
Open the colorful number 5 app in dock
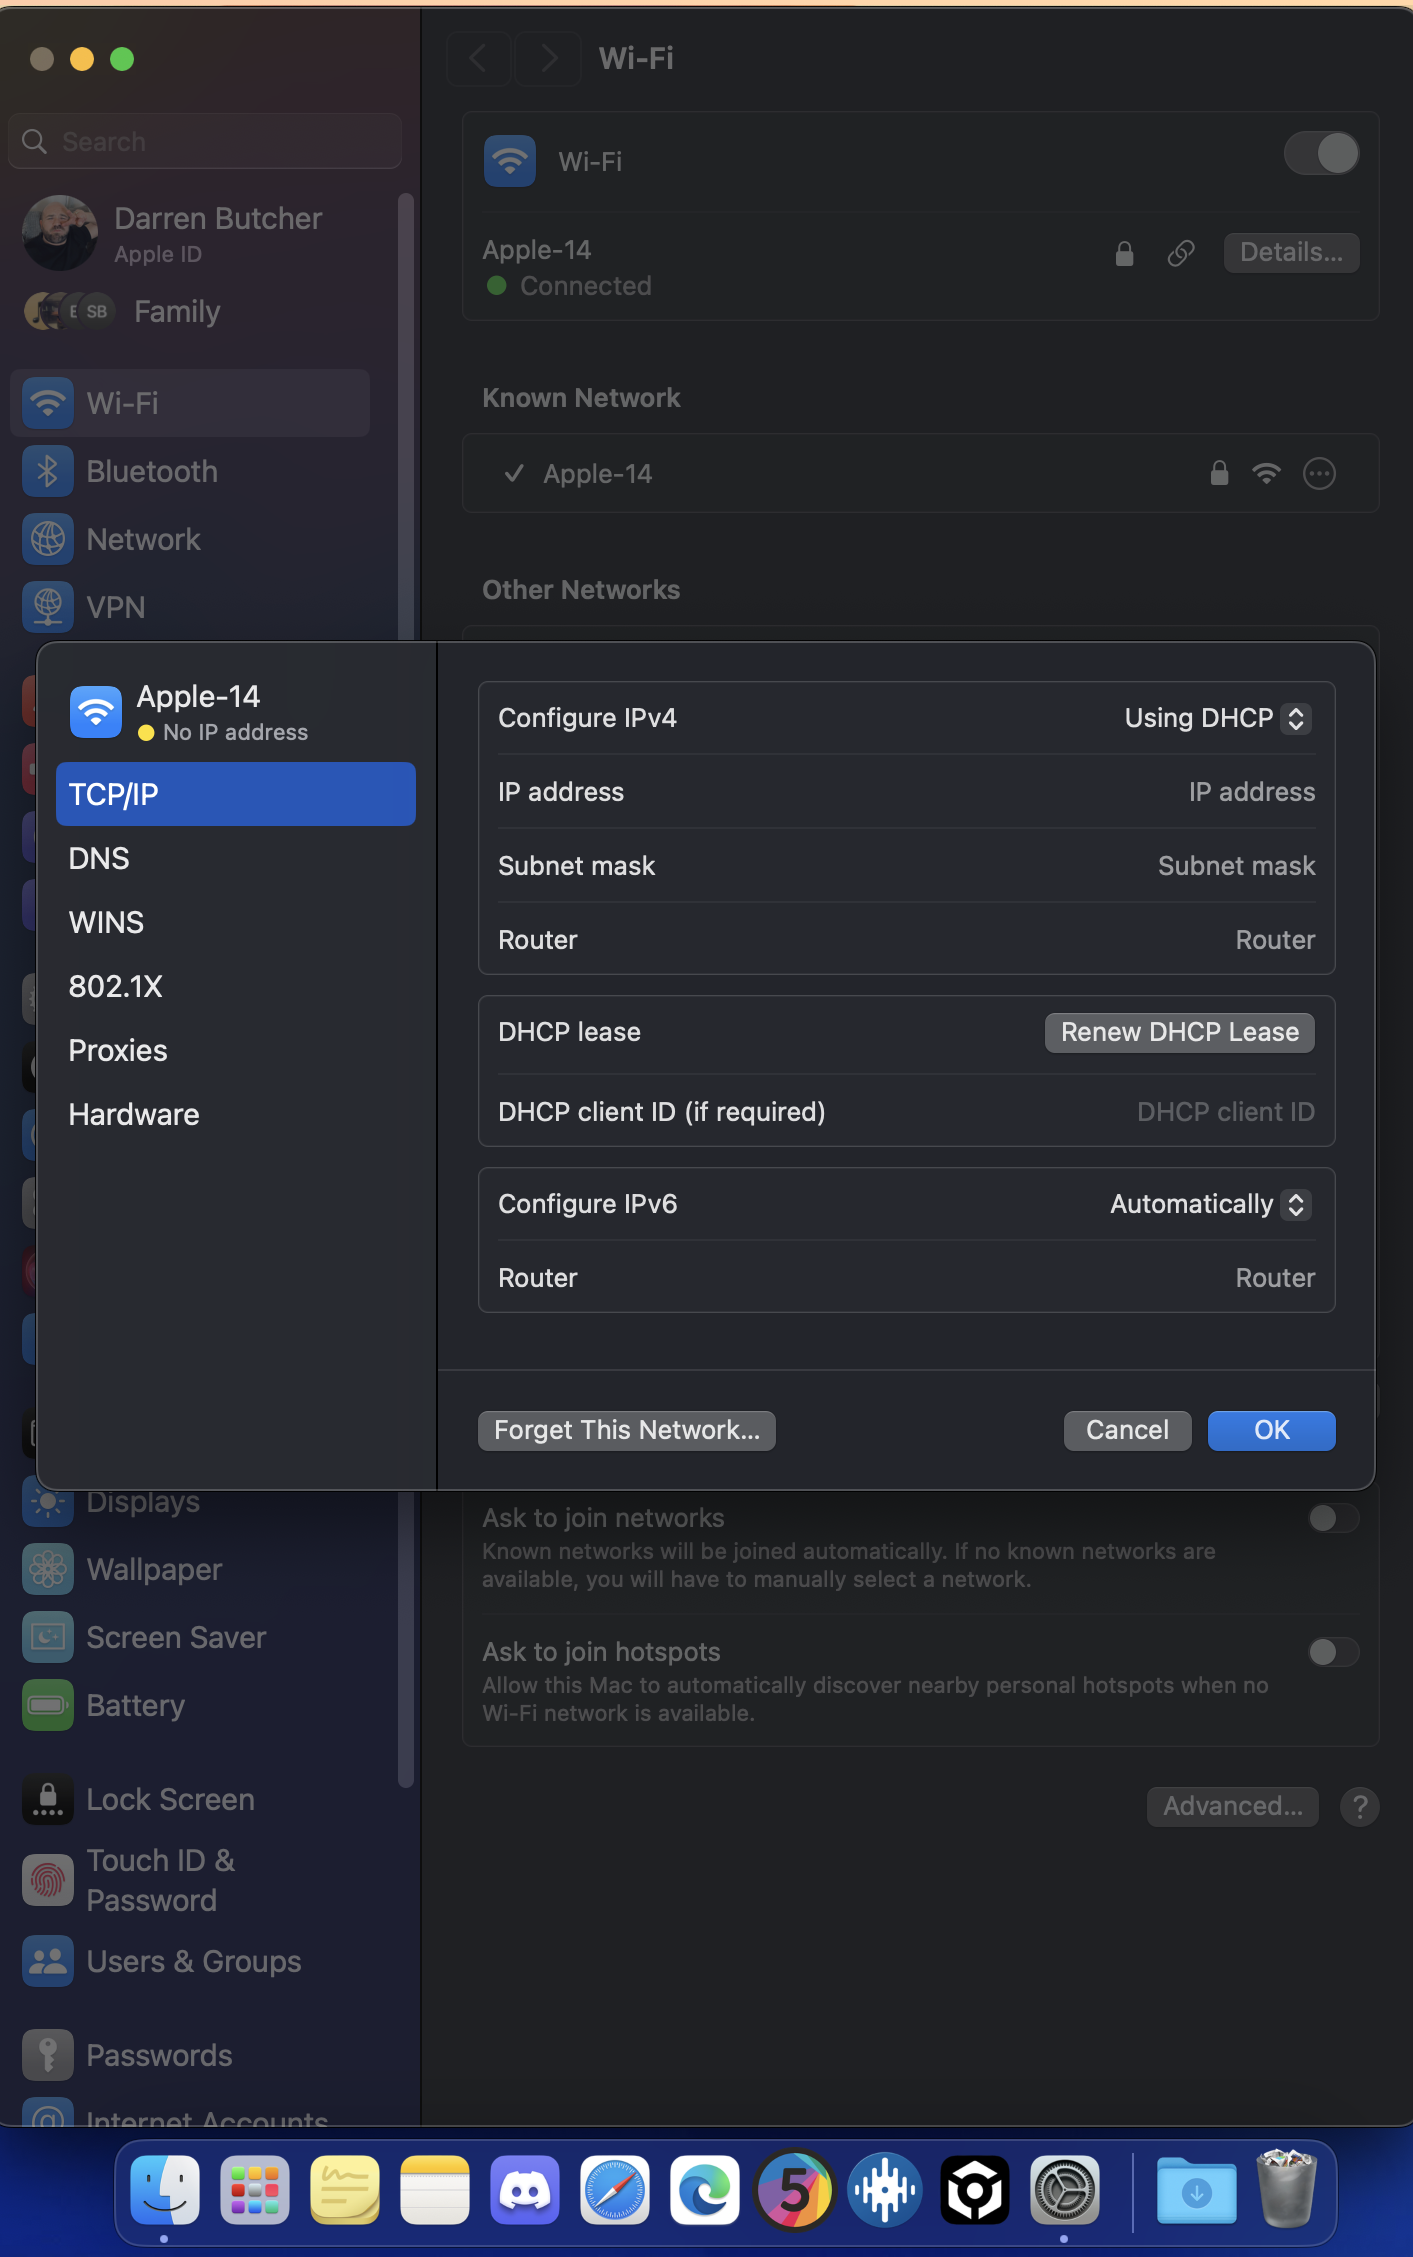point(795,2190)
